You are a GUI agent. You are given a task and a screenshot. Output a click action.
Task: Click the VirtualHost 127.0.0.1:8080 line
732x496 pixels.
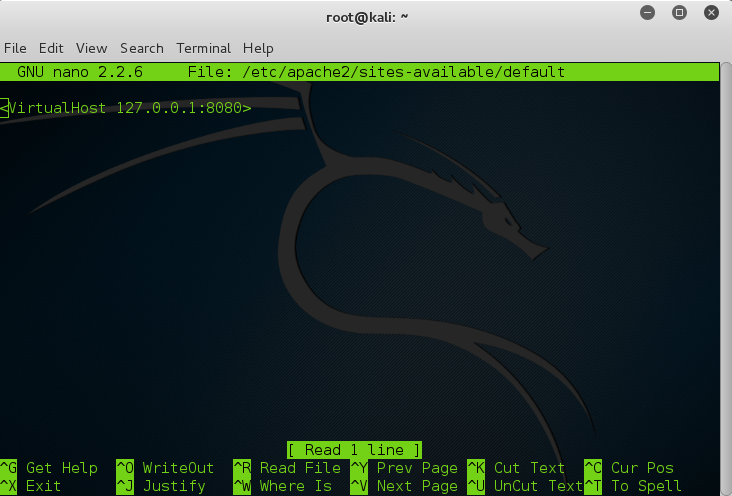126,107
